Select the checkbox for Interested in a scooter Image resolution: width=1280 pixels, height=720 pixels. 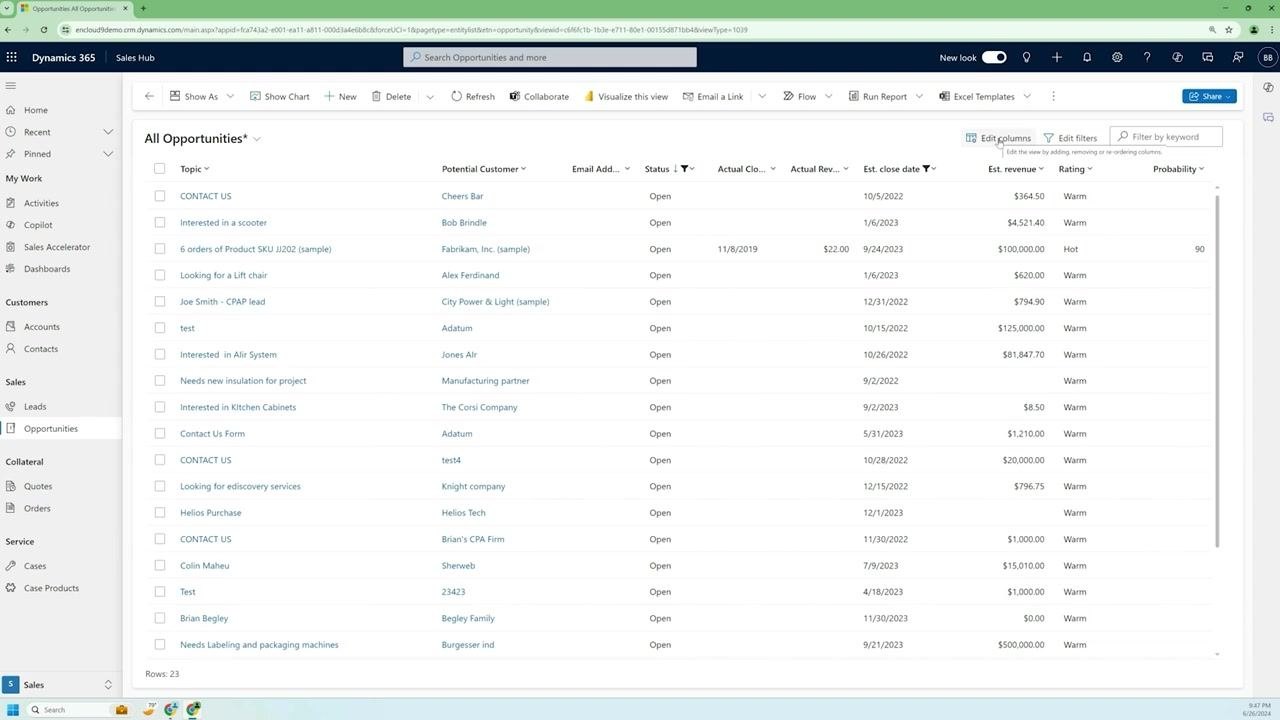pos(160,222)
